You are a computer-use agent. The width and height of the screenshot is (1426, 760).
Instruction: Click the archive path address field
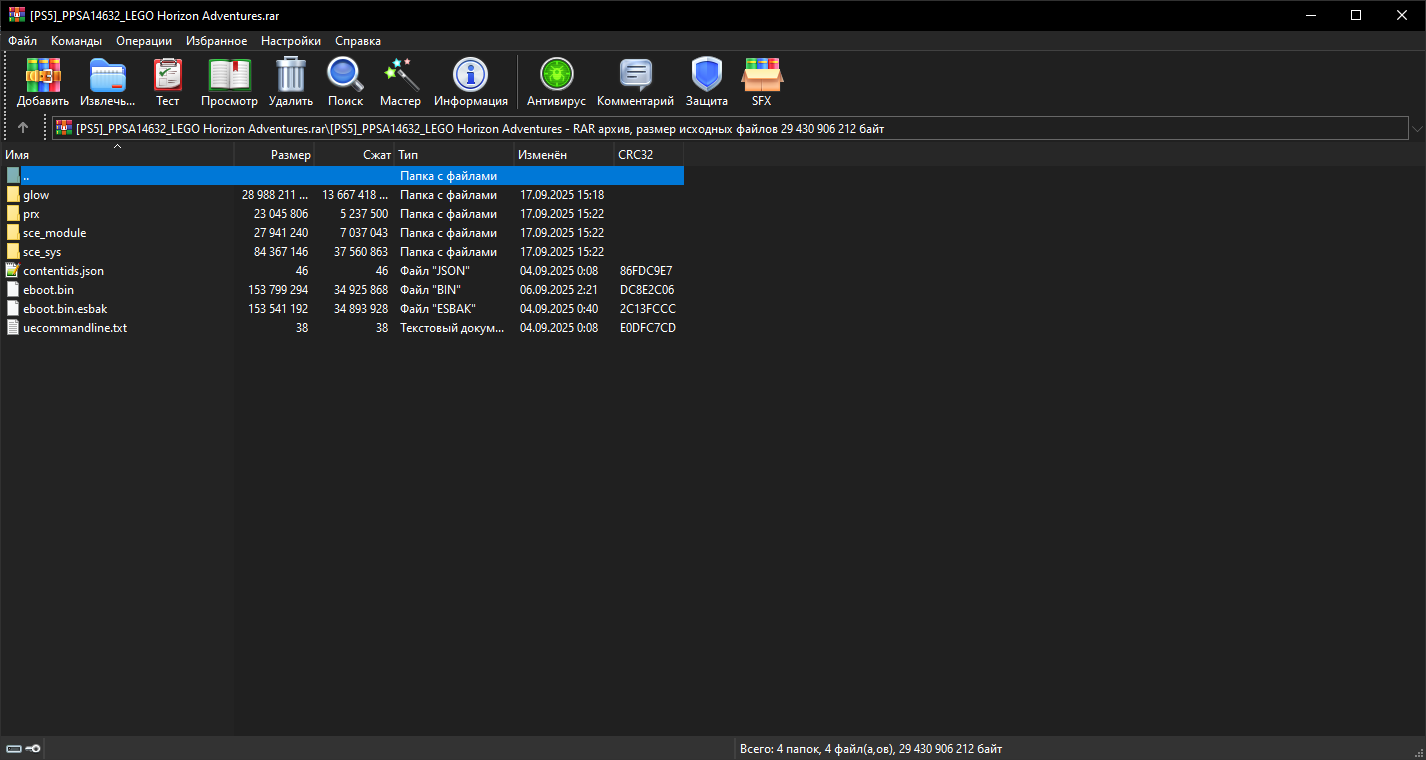(x=730, y=129)
